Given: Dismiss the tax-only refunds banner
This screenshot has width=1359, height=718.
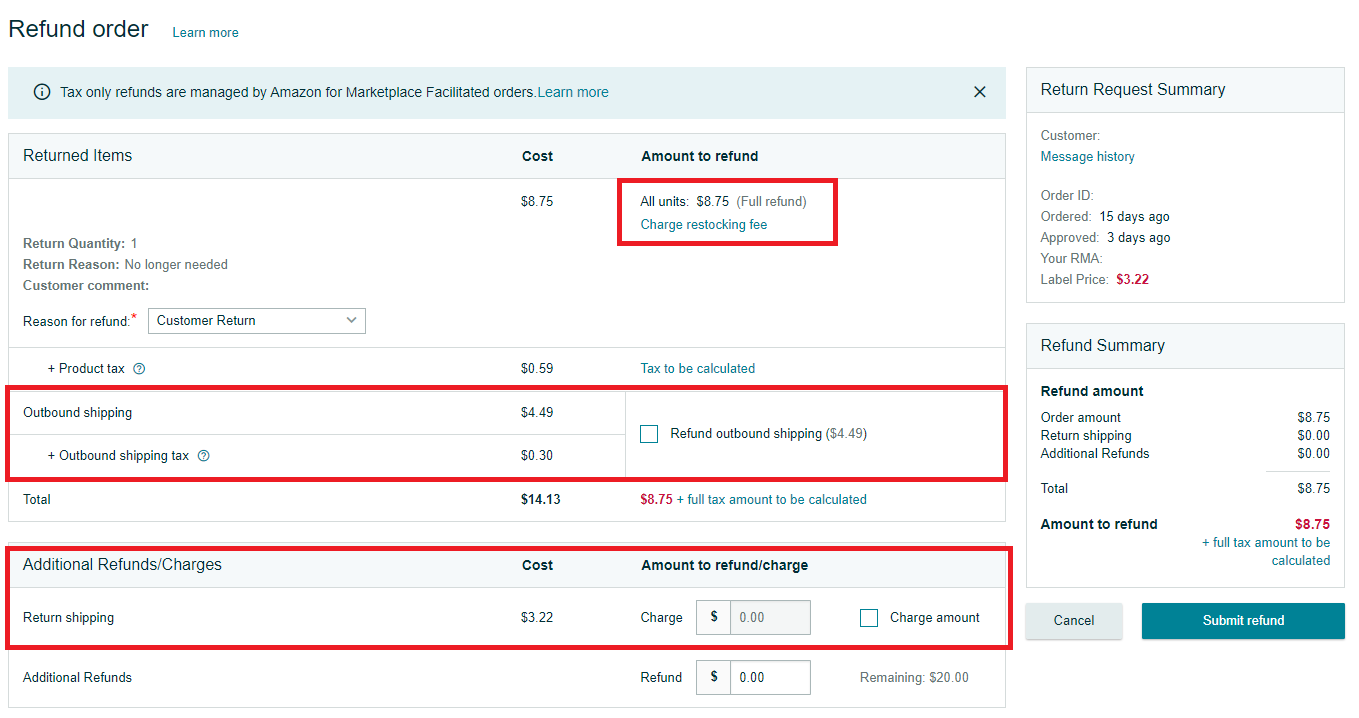Looking at the screenshot, I should [x=980, y=92].
